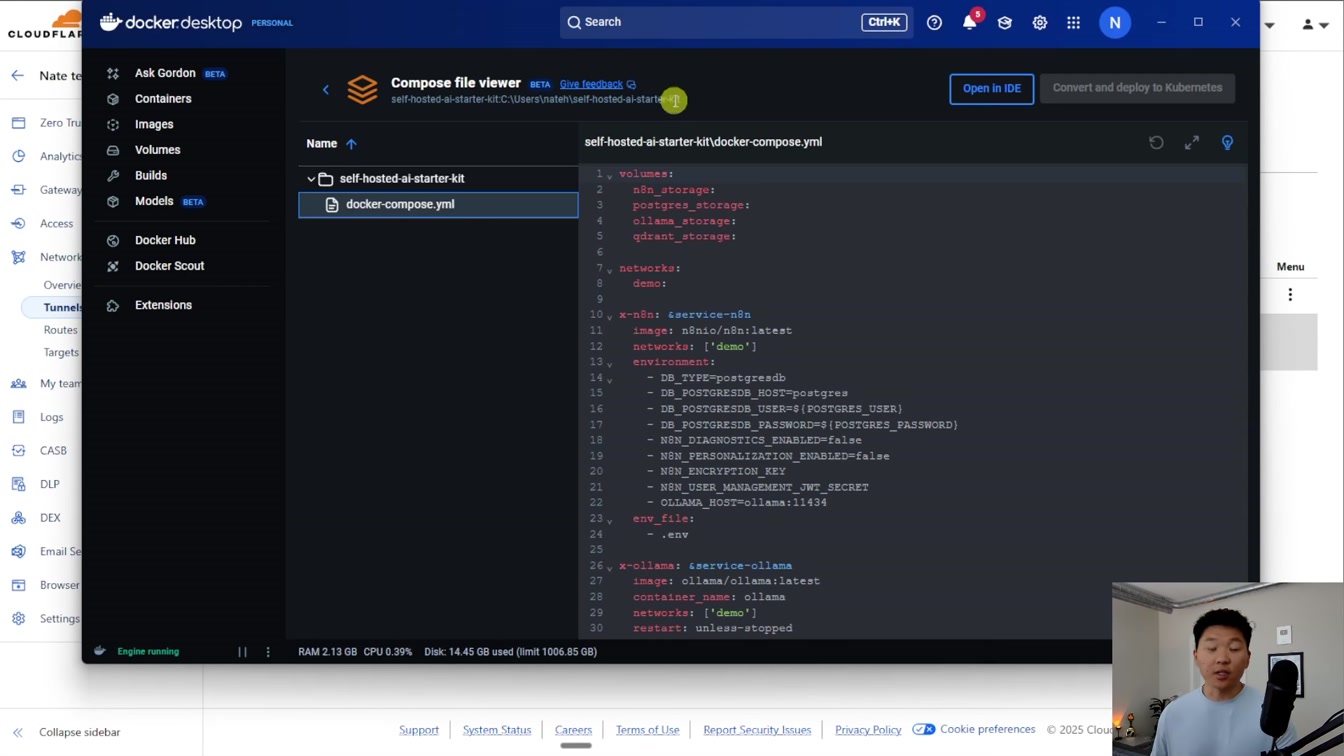Pause the Docker engine

click(242, 652)
